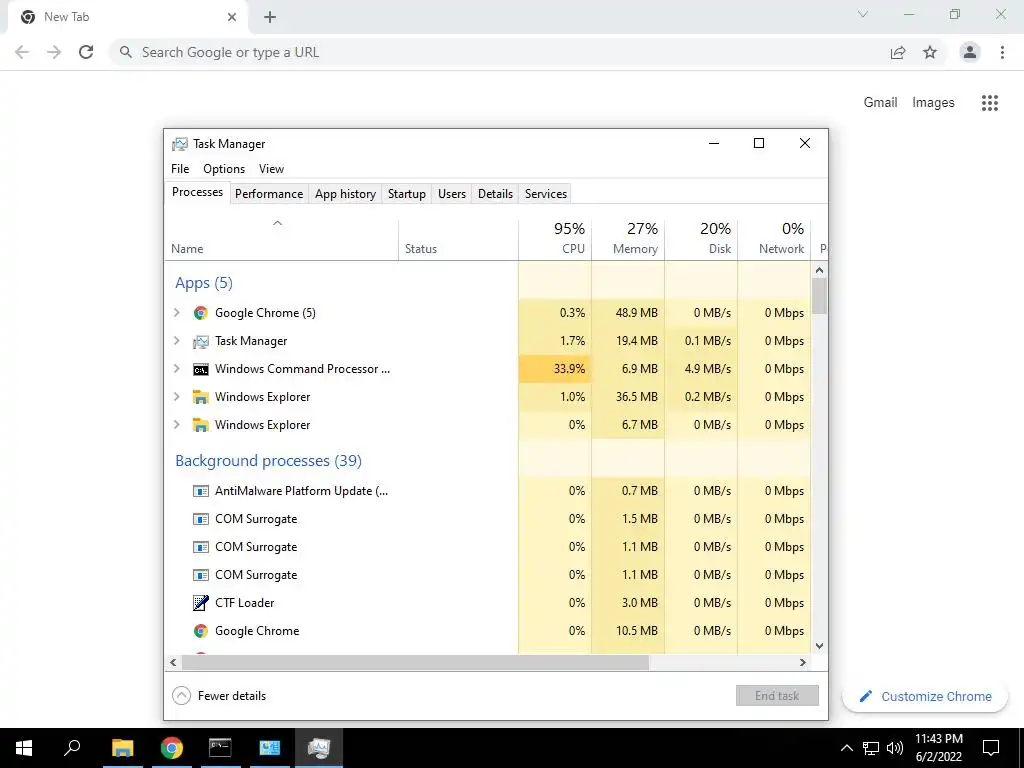This screenshot has width=1024, height=768.
Task: Sort processes by Name column
Action: [x=281, y=240]
